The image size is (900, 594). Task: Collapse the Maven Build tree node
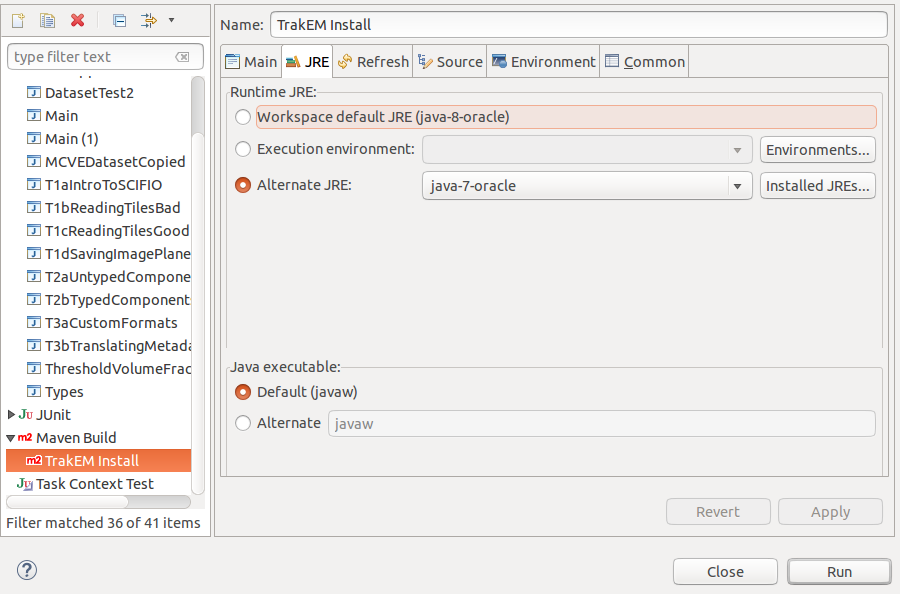(x=10, y=437)
